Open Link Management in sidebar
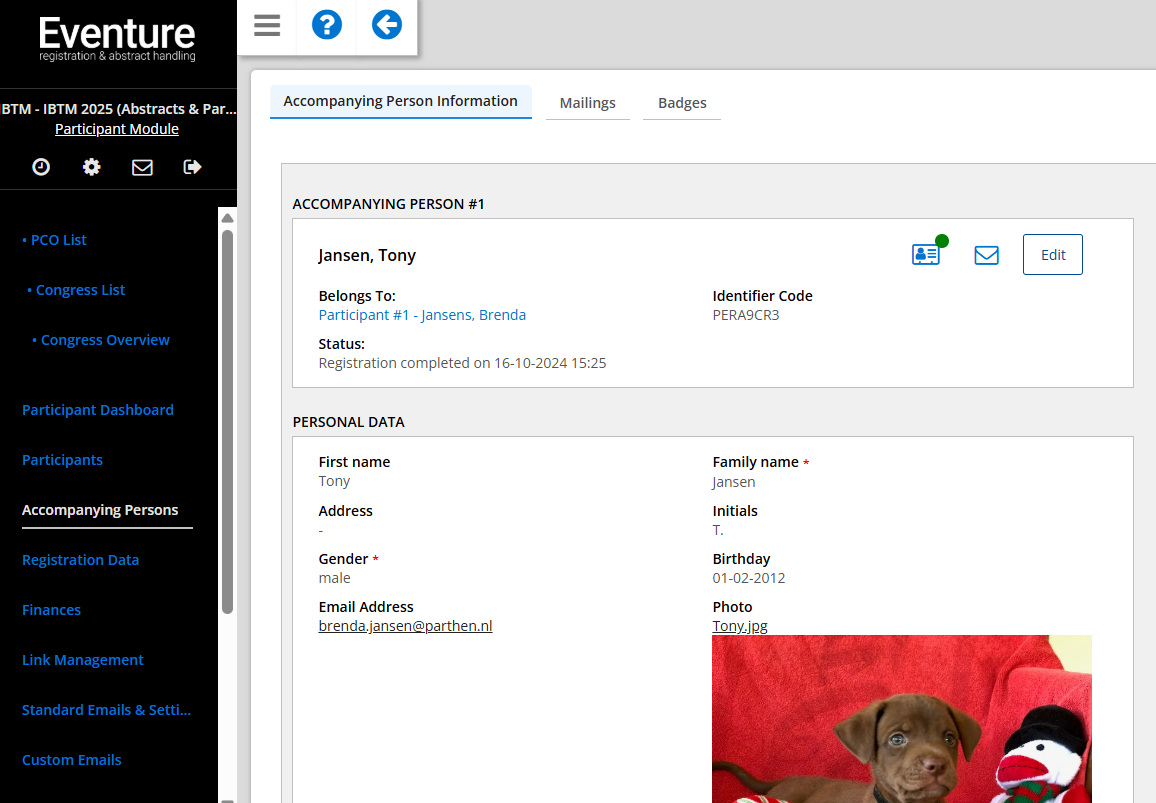1156x803 pixels. click(83, 660)
